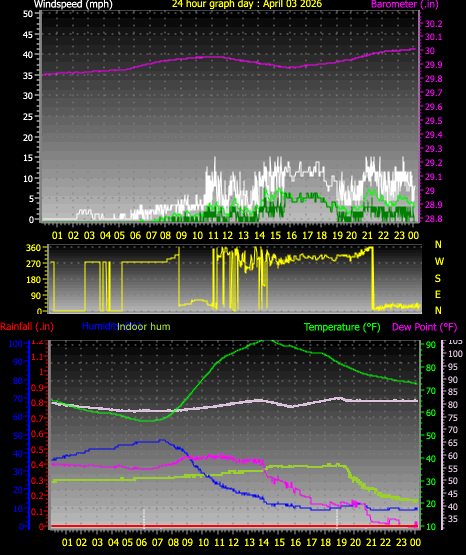Select the "S" compass label
The height and width of the screenshot is (555, 466).
click(438, 279)
